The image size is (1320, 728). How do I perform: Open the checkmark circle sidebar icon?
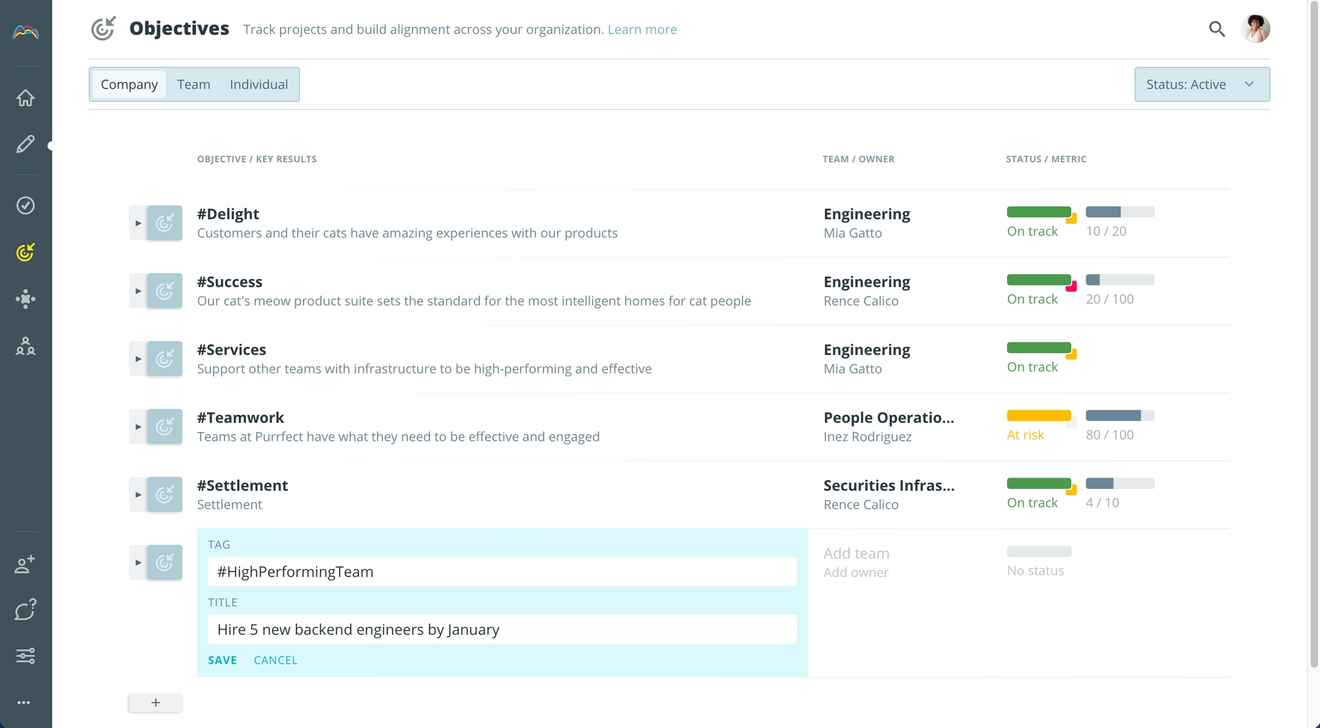point(26,205)
